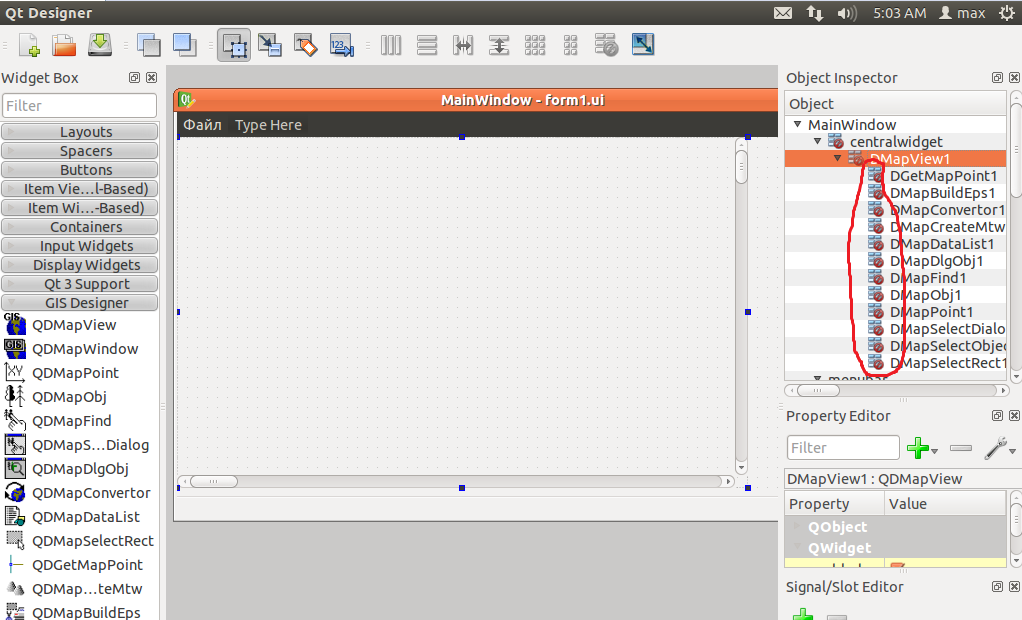Click the Lay Out in Grid icon

[x=534, y=45]
